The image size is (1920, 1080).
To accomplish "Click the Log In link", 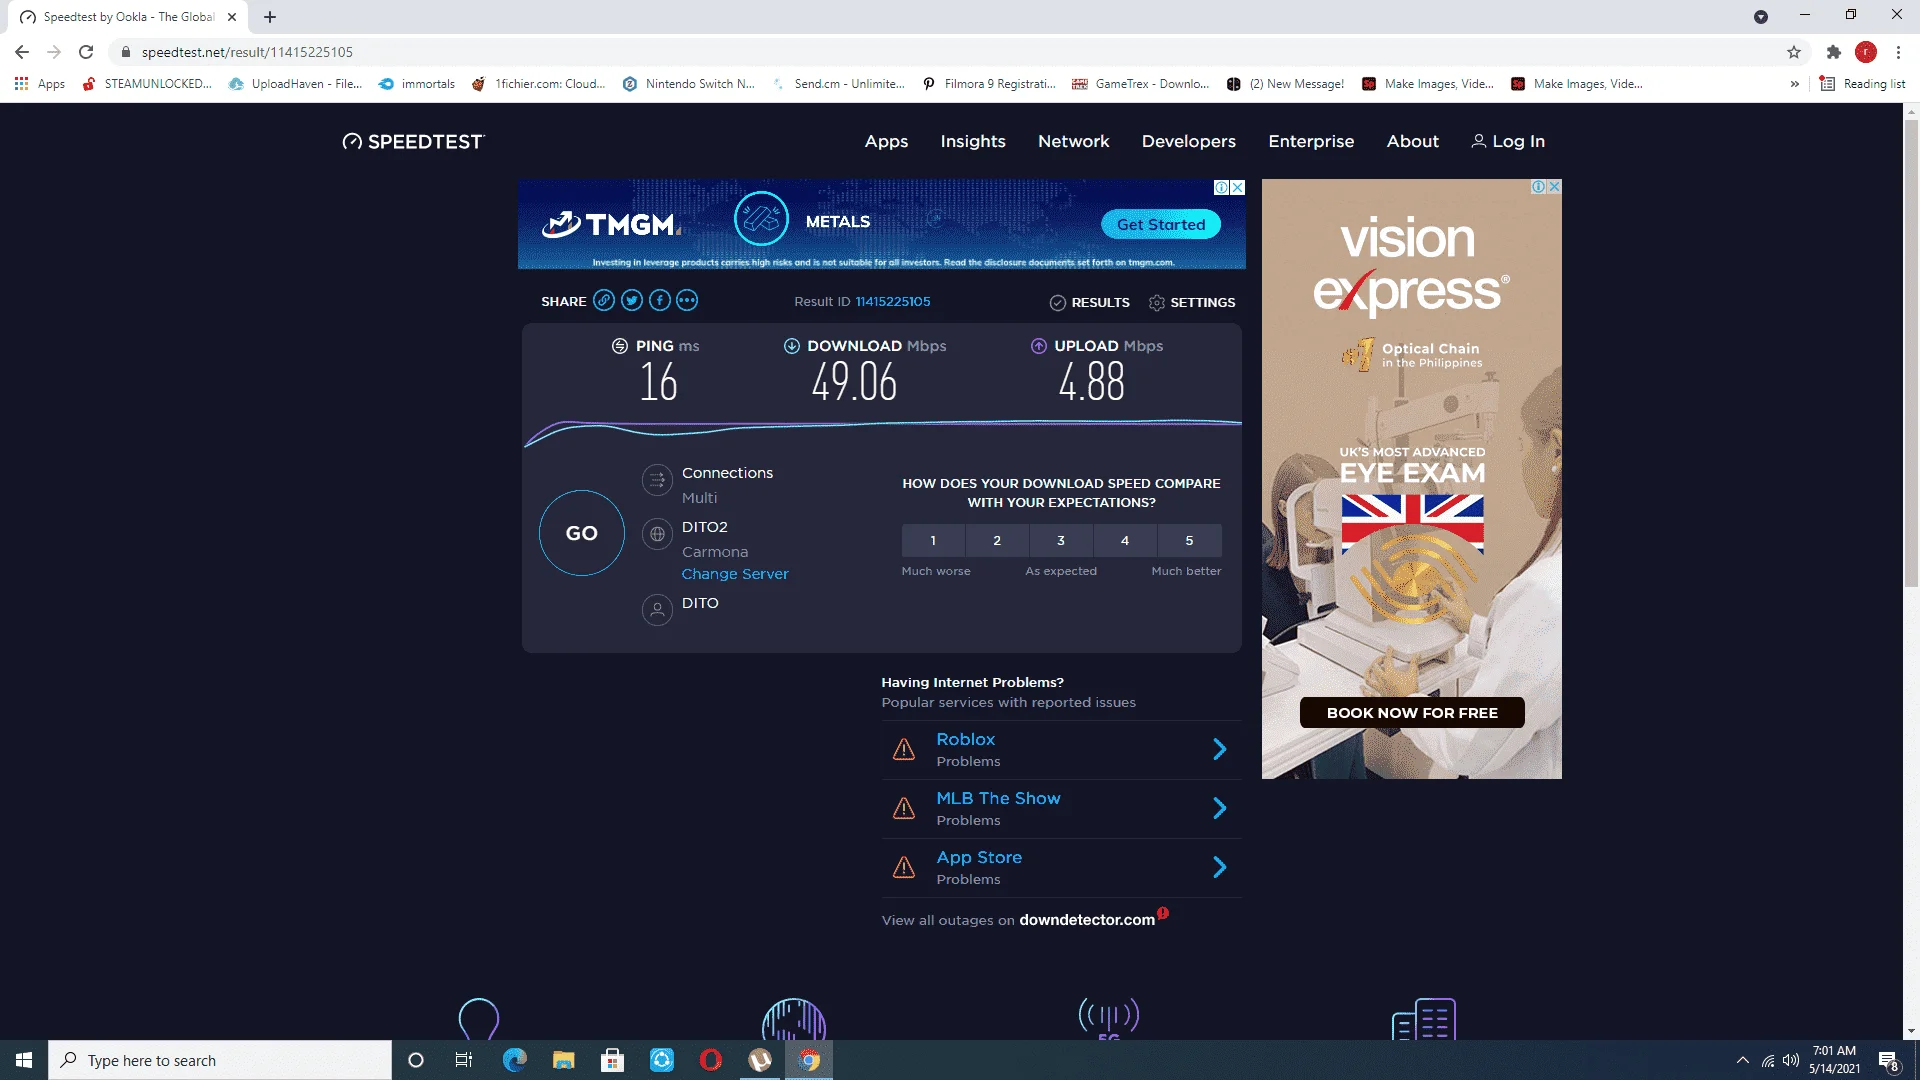I will coord(1508,141).
